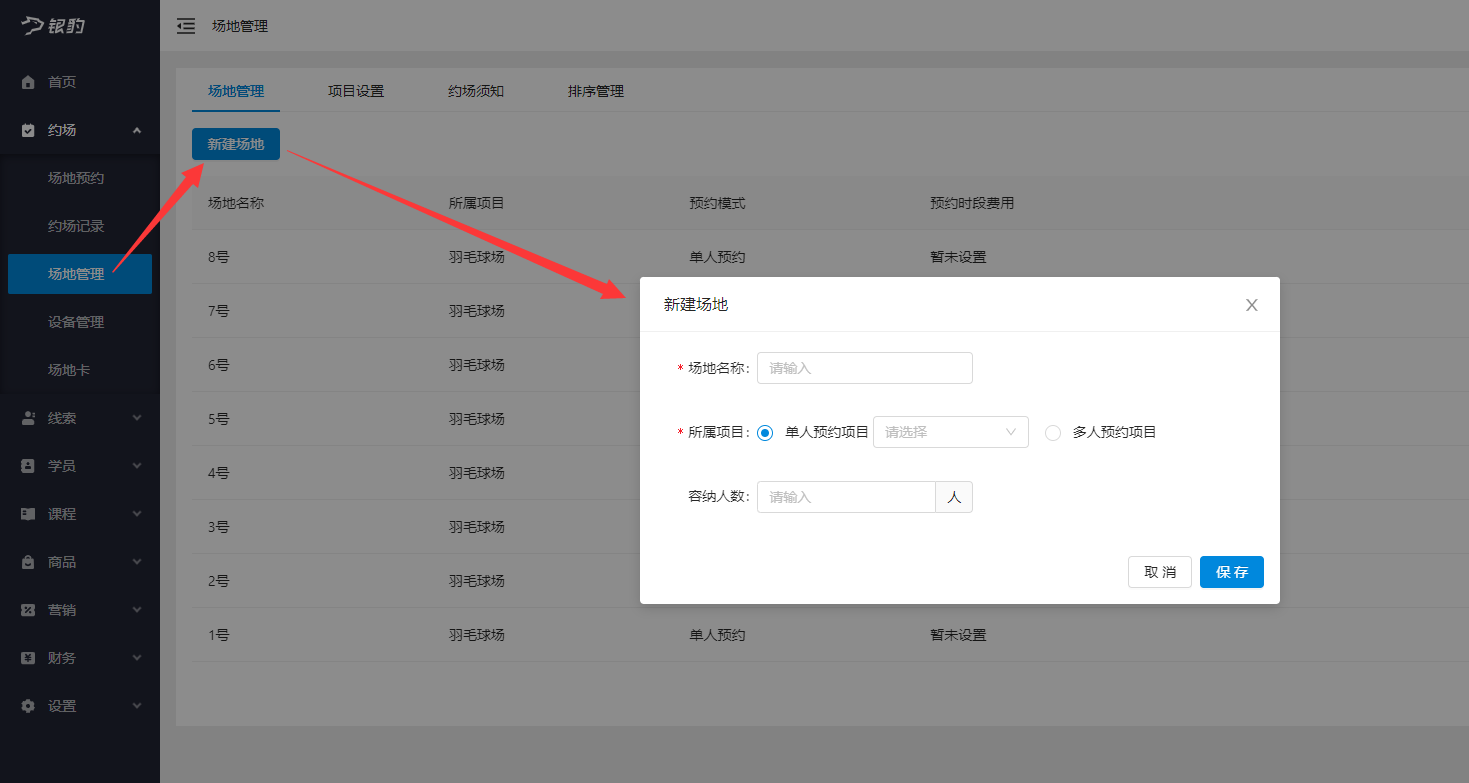Select the 单人预约项目 radio button
1469x783 pixels.
(x=765, y=432)
